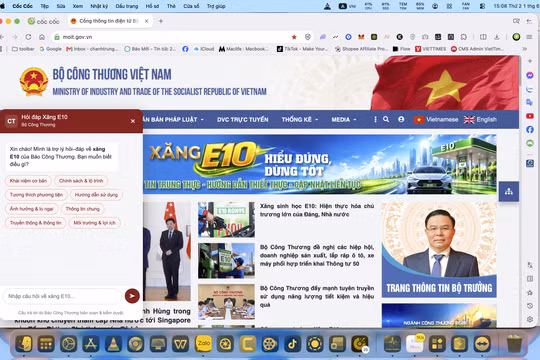Choose the Ảnh hưởng & lo ngại chip
This screenshot has width=540, height=360.
[31, 209]
